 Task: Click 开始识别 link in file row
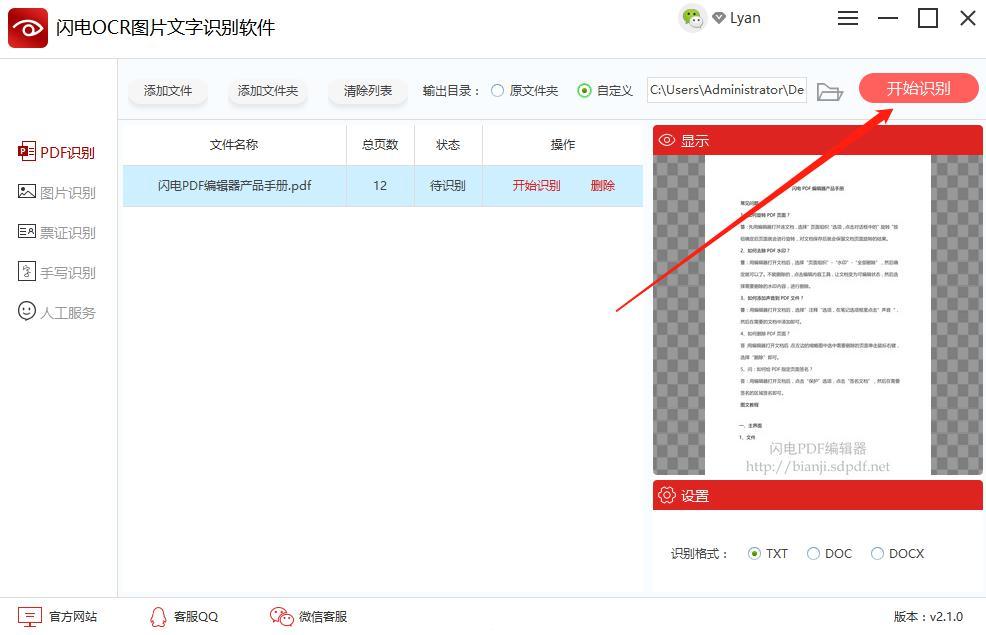(536, 185)
